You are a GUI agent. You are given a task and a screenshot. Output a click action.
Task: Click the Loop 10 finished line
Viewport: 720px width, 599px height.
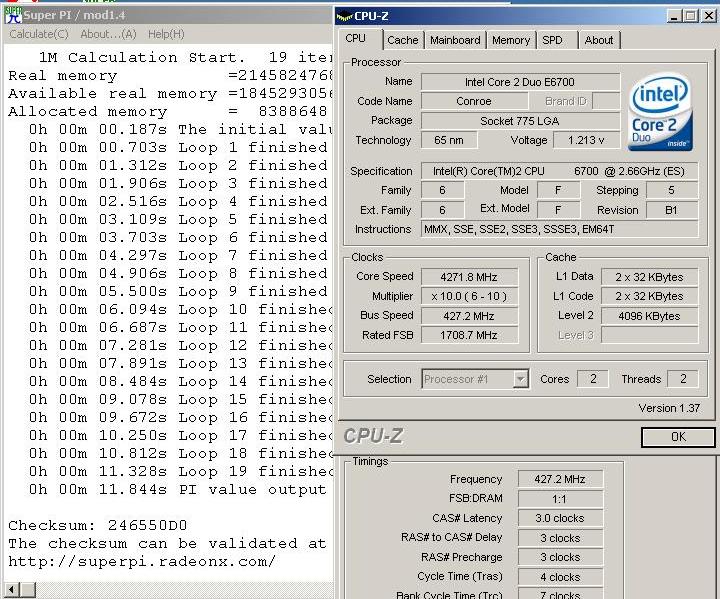pos(180,310)
